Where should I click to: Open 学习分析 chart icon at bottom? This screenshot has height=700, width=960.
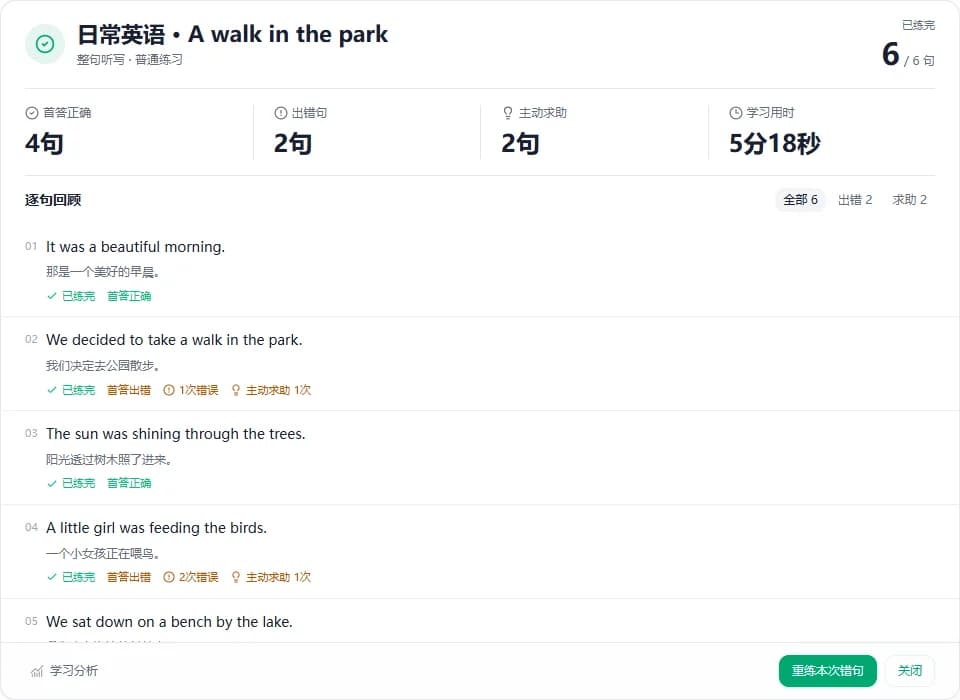pos(37,671)
